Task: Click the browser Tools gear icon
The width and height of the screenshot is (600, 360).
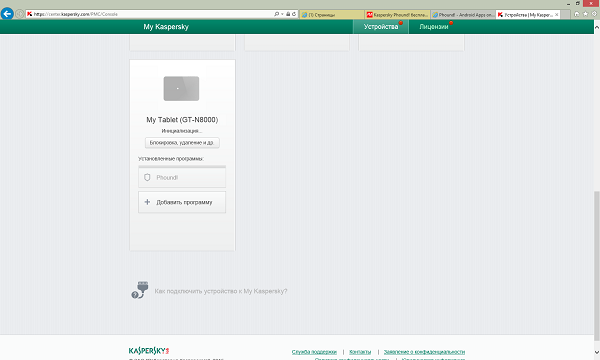Action: tap(594, 14)
